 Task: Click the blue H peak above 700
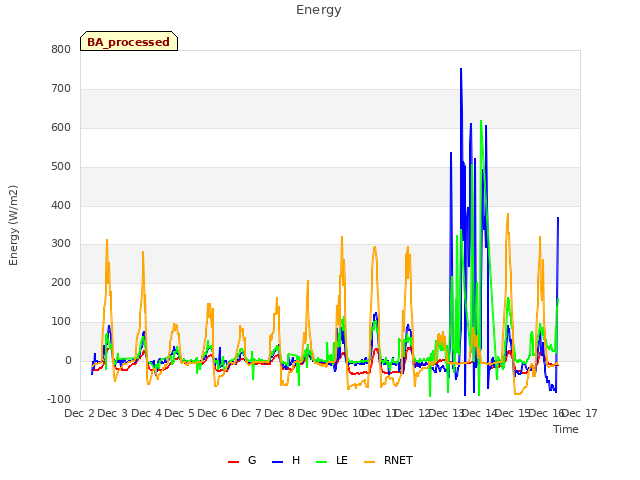[x=461, y=69]
